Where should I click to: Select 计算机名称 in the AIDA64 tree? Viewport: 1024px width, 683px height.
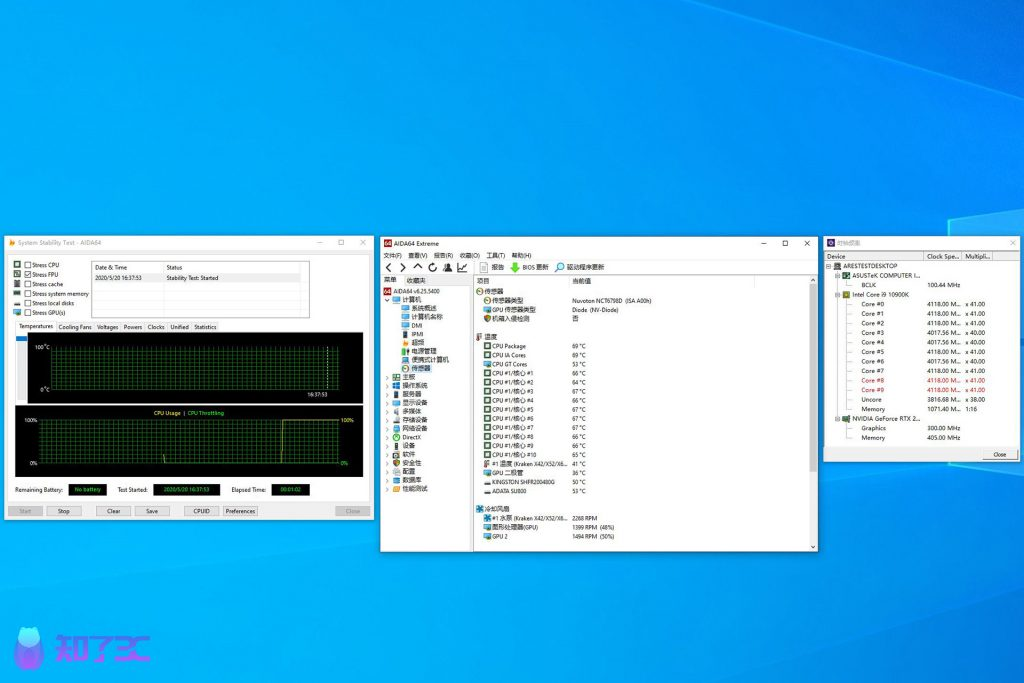pyautogui.click(x=422, y=317)
